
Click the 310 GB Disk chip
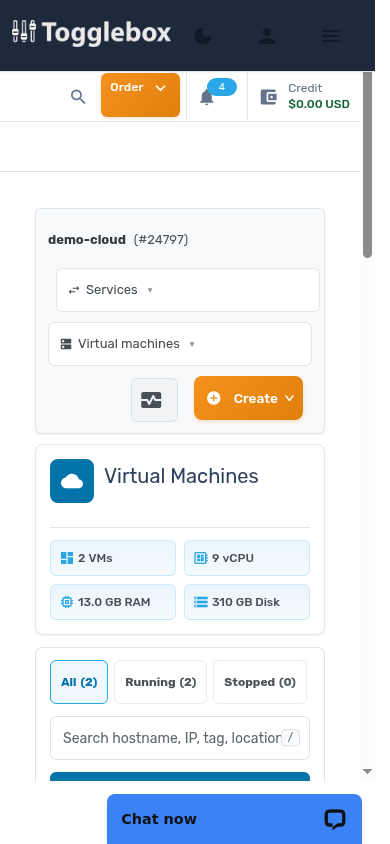(247, 602)
